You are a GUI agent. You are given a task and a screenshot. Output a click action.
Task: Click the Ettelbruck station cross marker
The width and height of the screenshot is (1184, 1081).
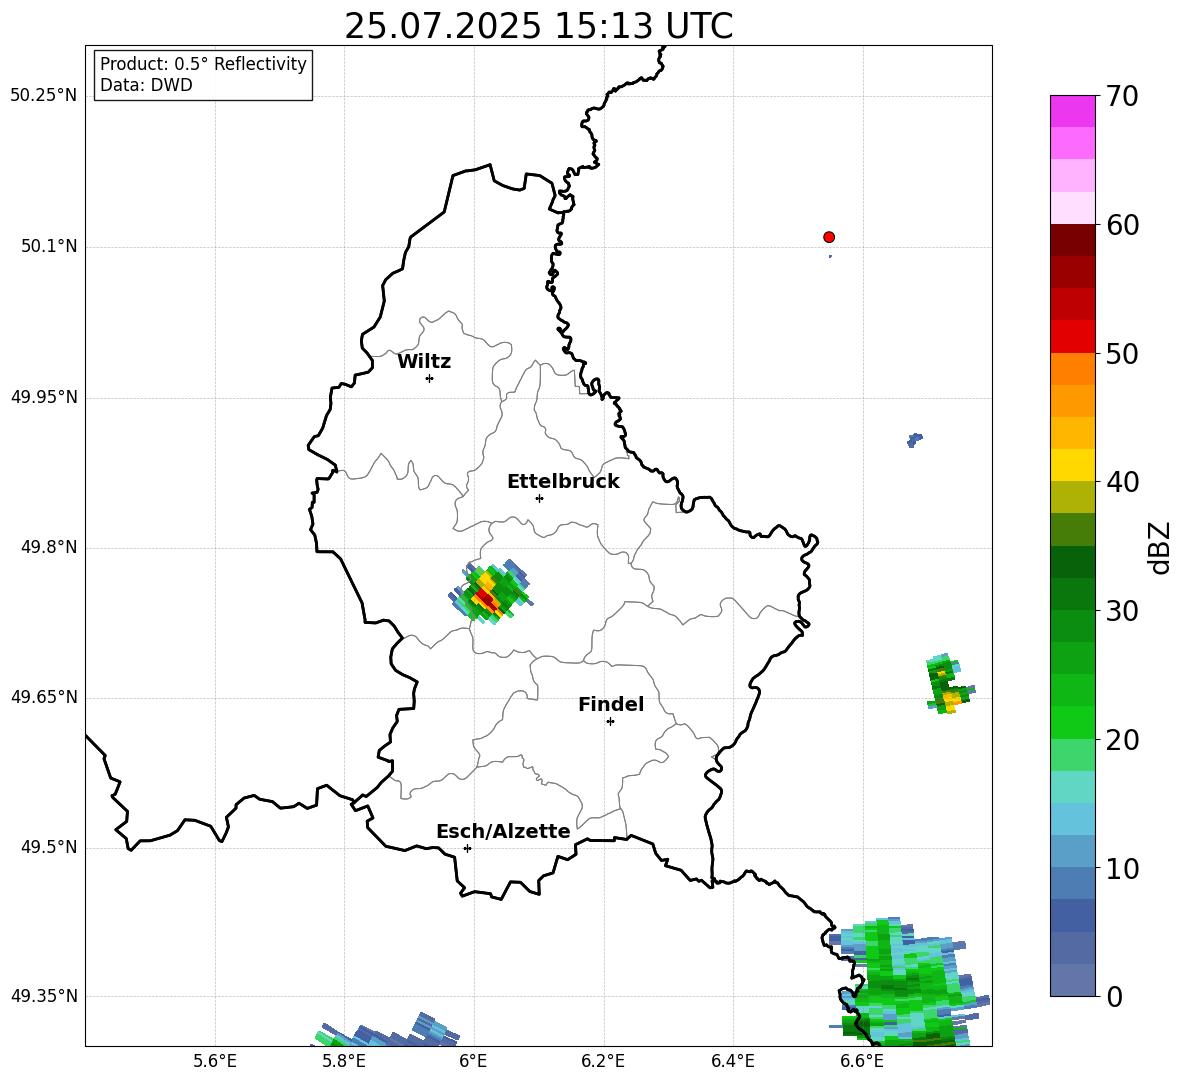(539, 498)
